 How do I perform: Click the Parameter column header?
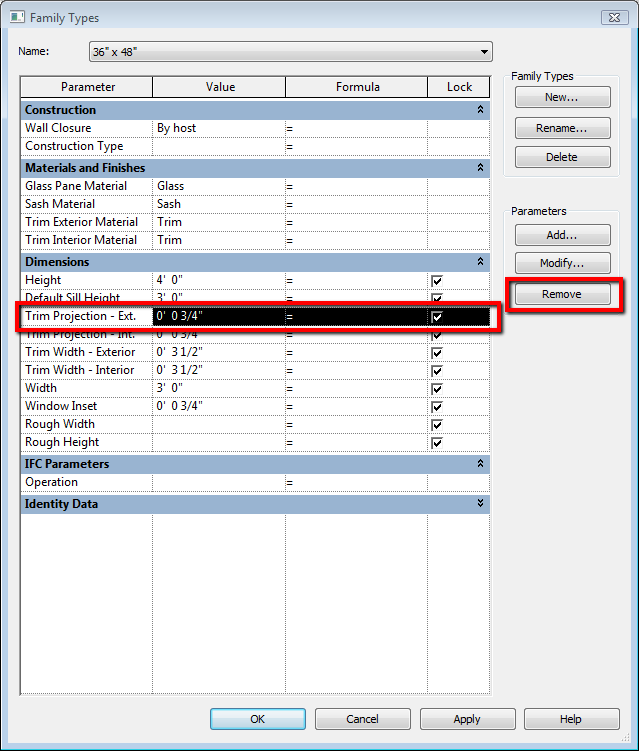87,87
